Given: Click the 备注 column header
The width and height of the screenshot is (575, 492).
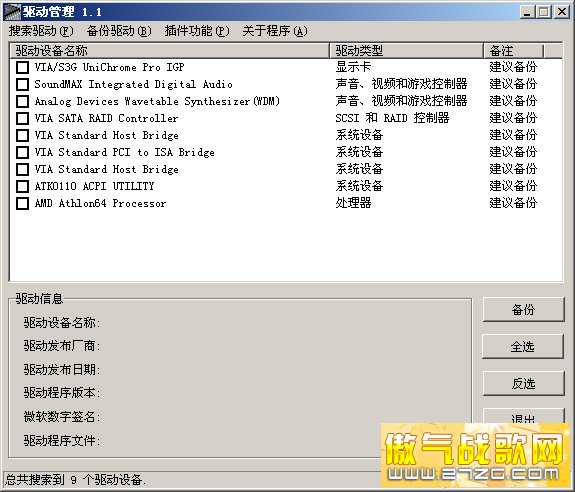Looking at the screenshot, I should 513,51.
